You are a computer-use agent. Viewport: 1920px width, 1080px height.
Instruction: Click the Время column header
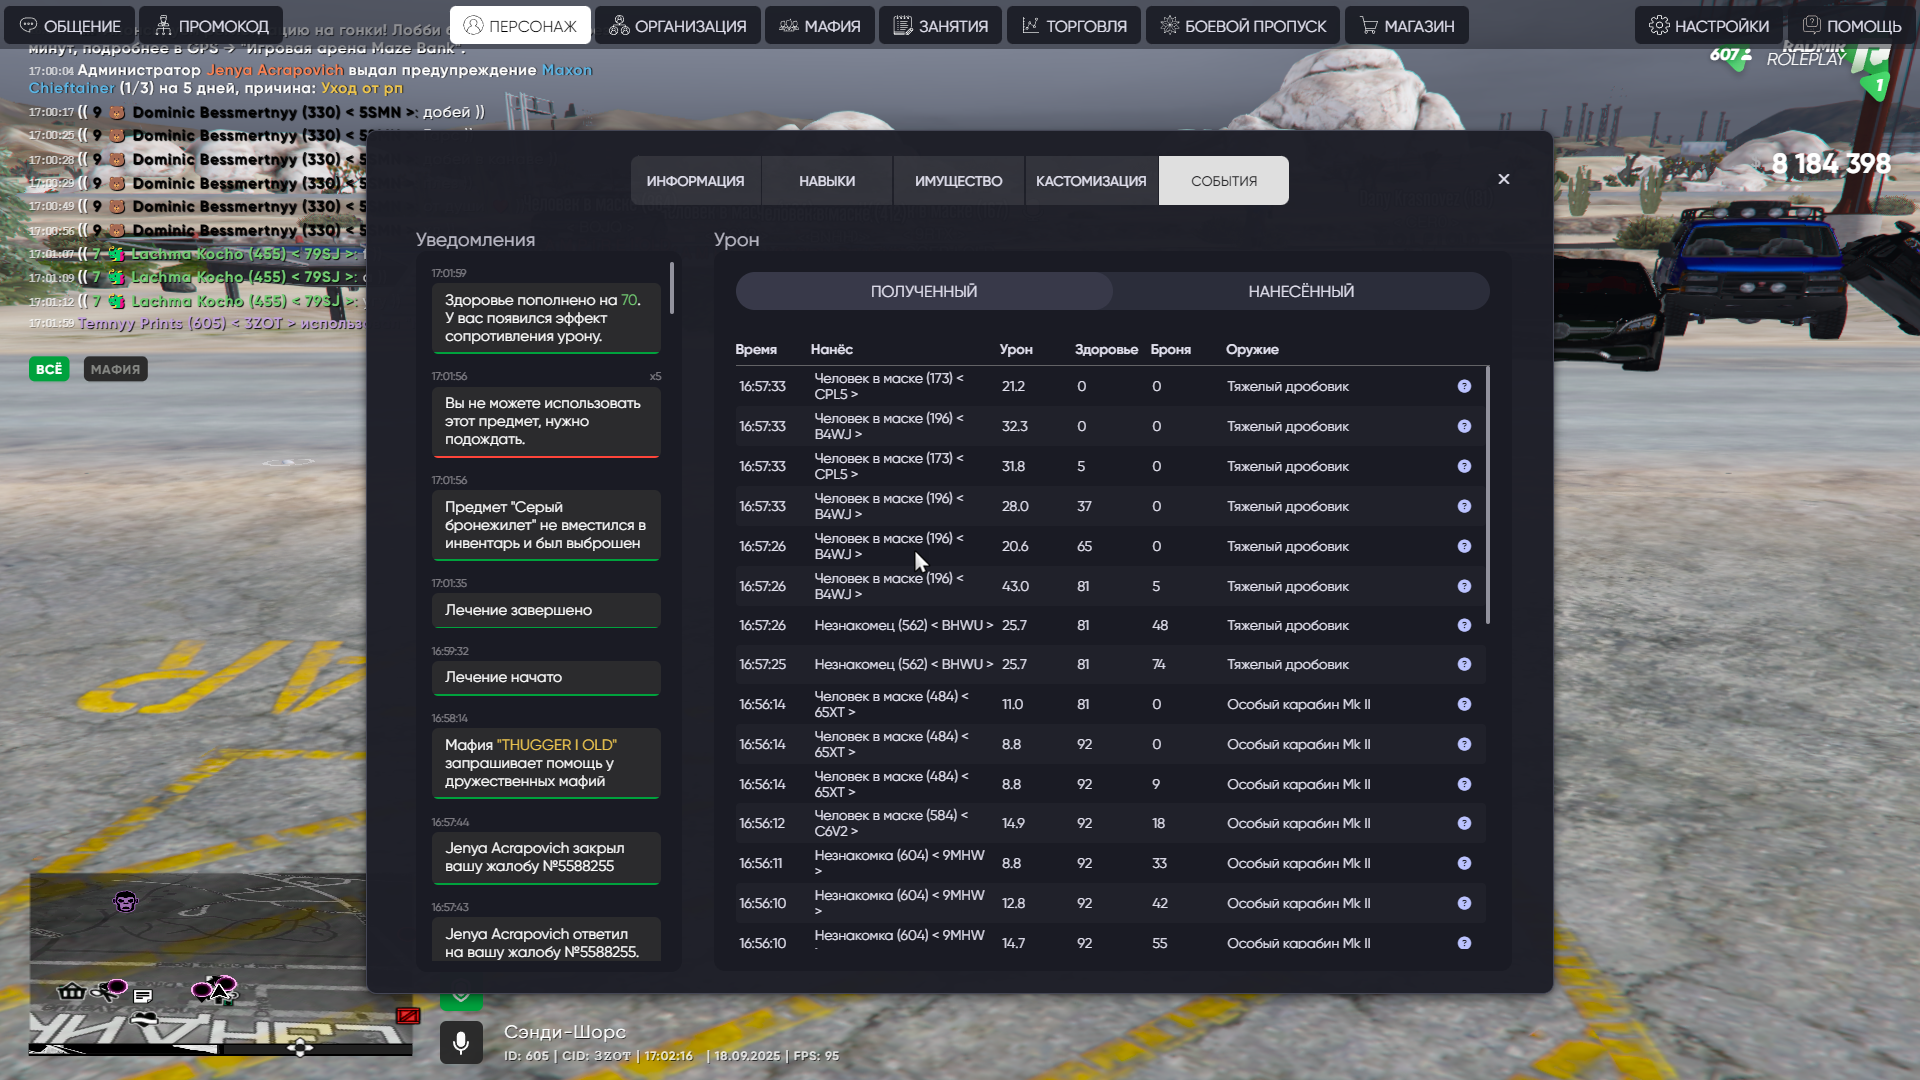point(756,349)
